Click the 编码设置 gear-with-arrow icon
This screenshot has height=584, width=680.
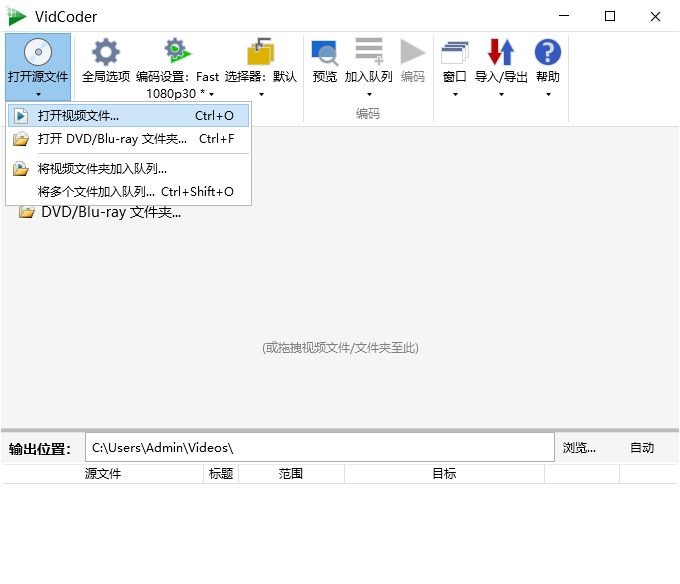pos(177,51)
